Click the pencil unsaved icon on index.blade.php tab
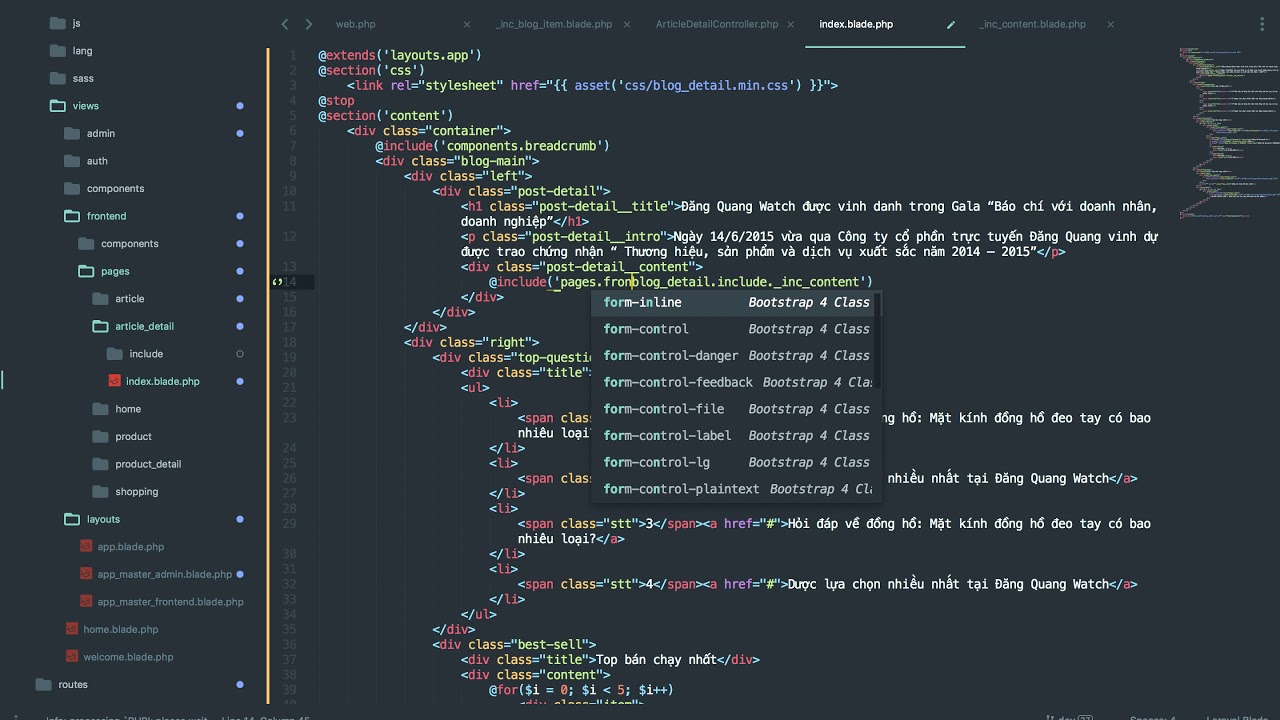Image resolution: width=1280 pixels, height=720 pixels. [x=951, y=24]
